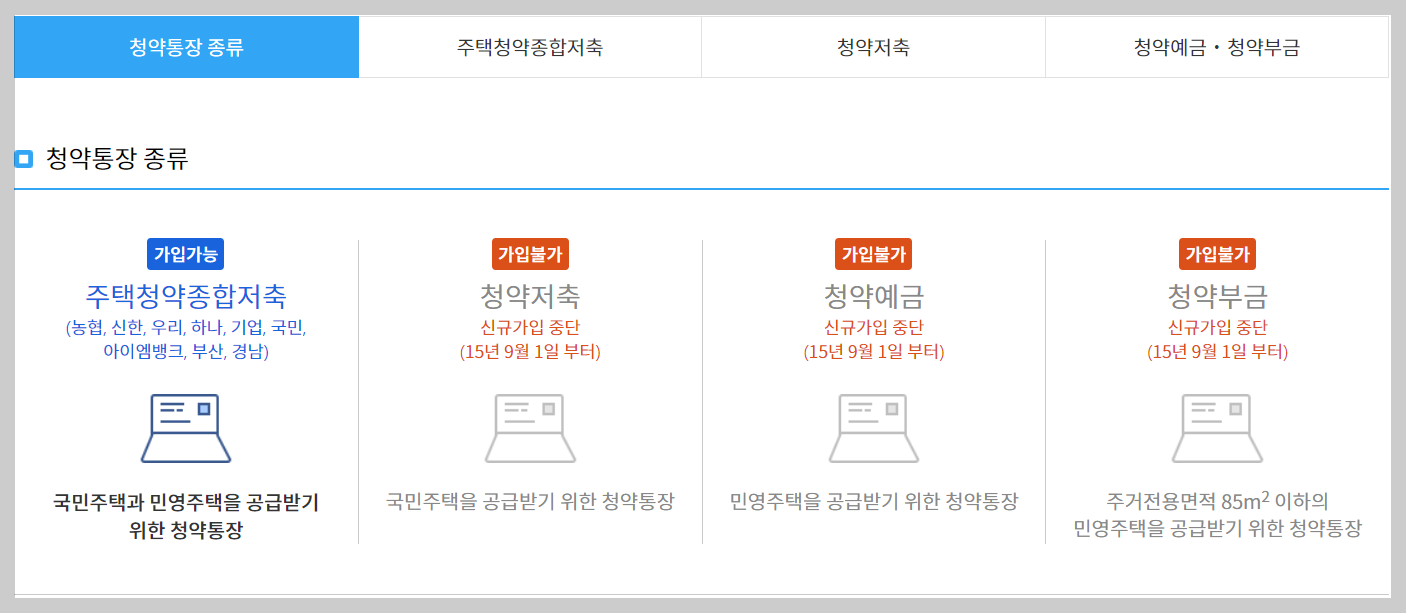Select the blue 가입가능 badge

185,254
